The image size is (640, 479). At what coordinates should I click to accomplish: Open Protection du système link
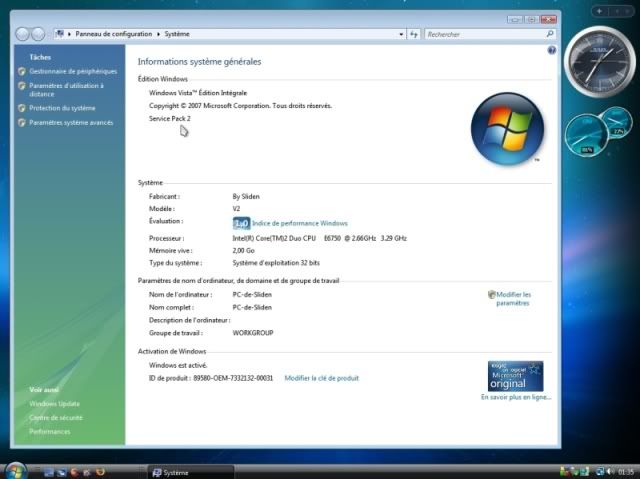pyautogui.click(x=62, y=108)
